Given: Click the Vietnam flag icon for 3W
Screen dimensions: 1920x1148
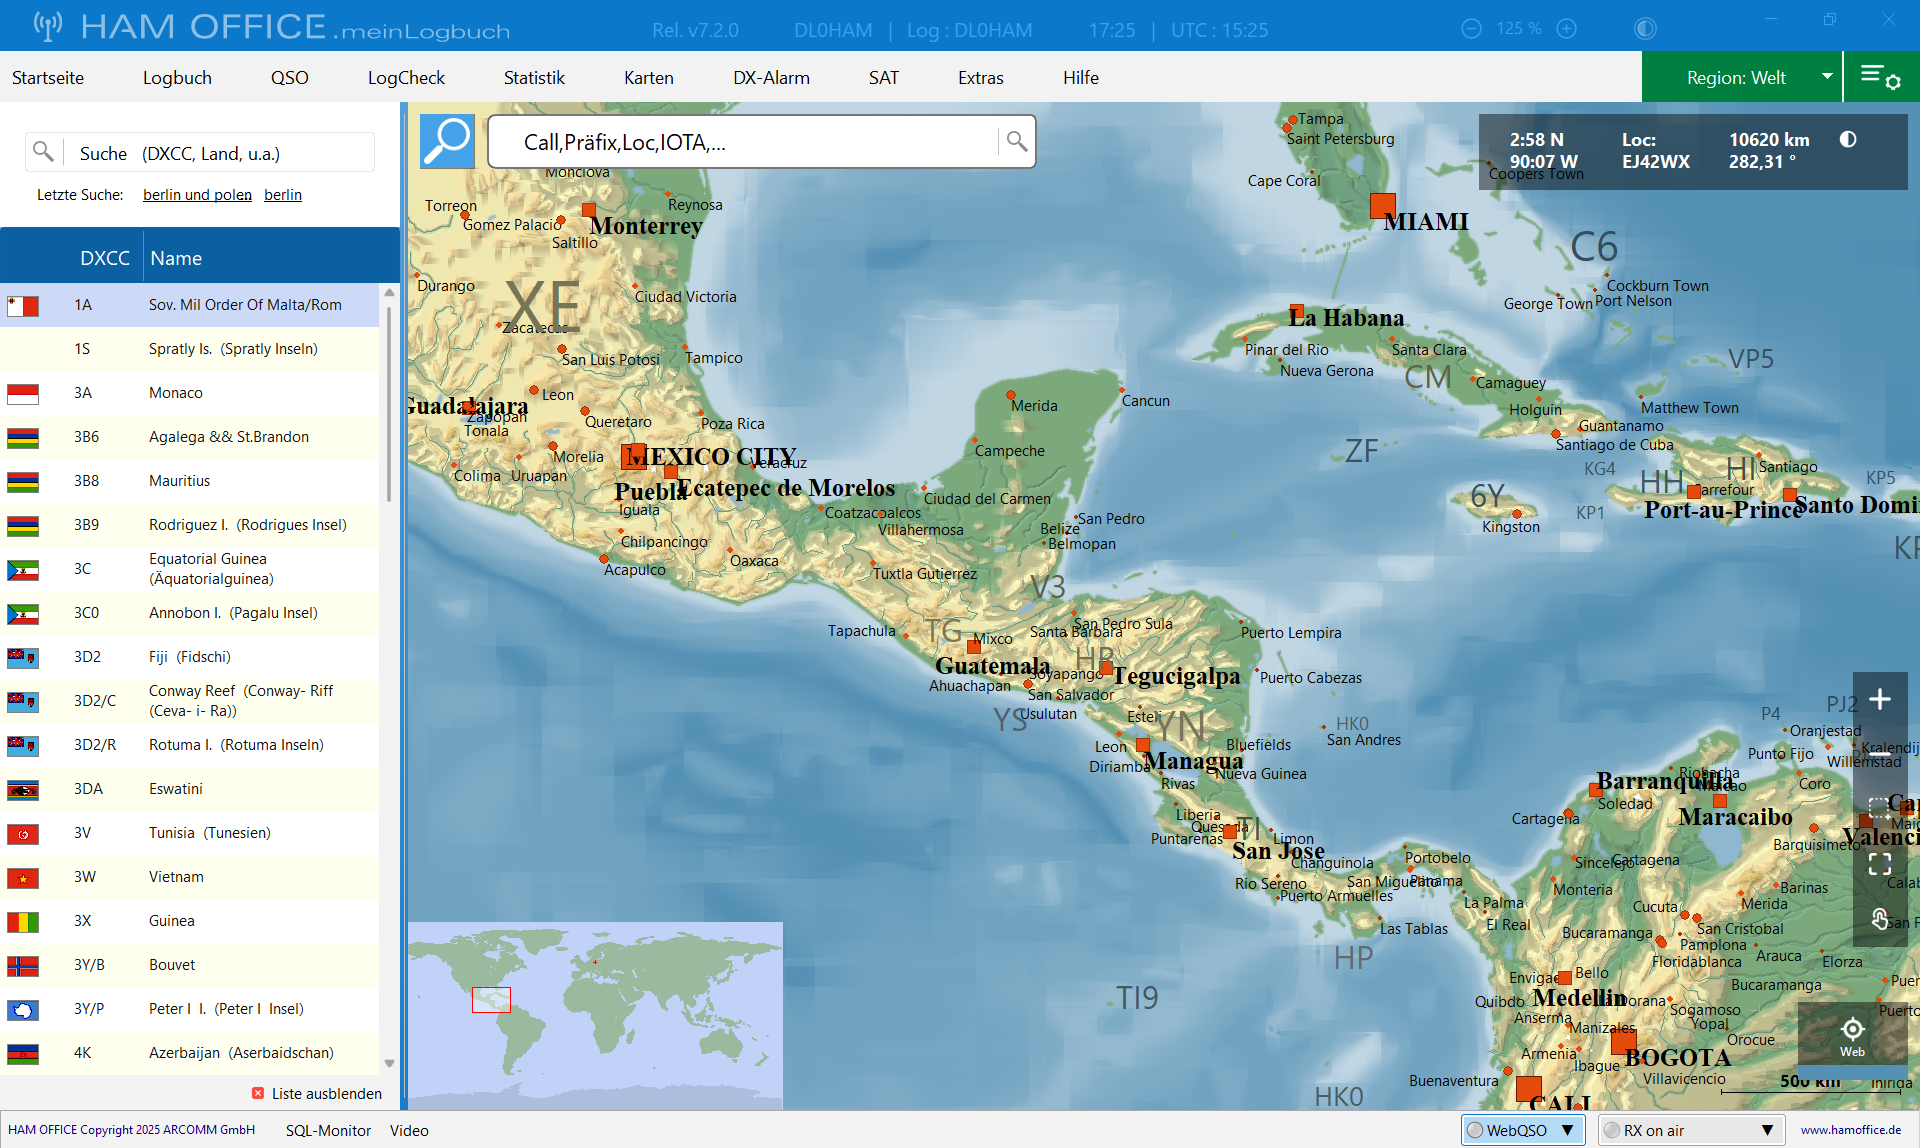Looking at the screenshot, I should coord(23,878).
